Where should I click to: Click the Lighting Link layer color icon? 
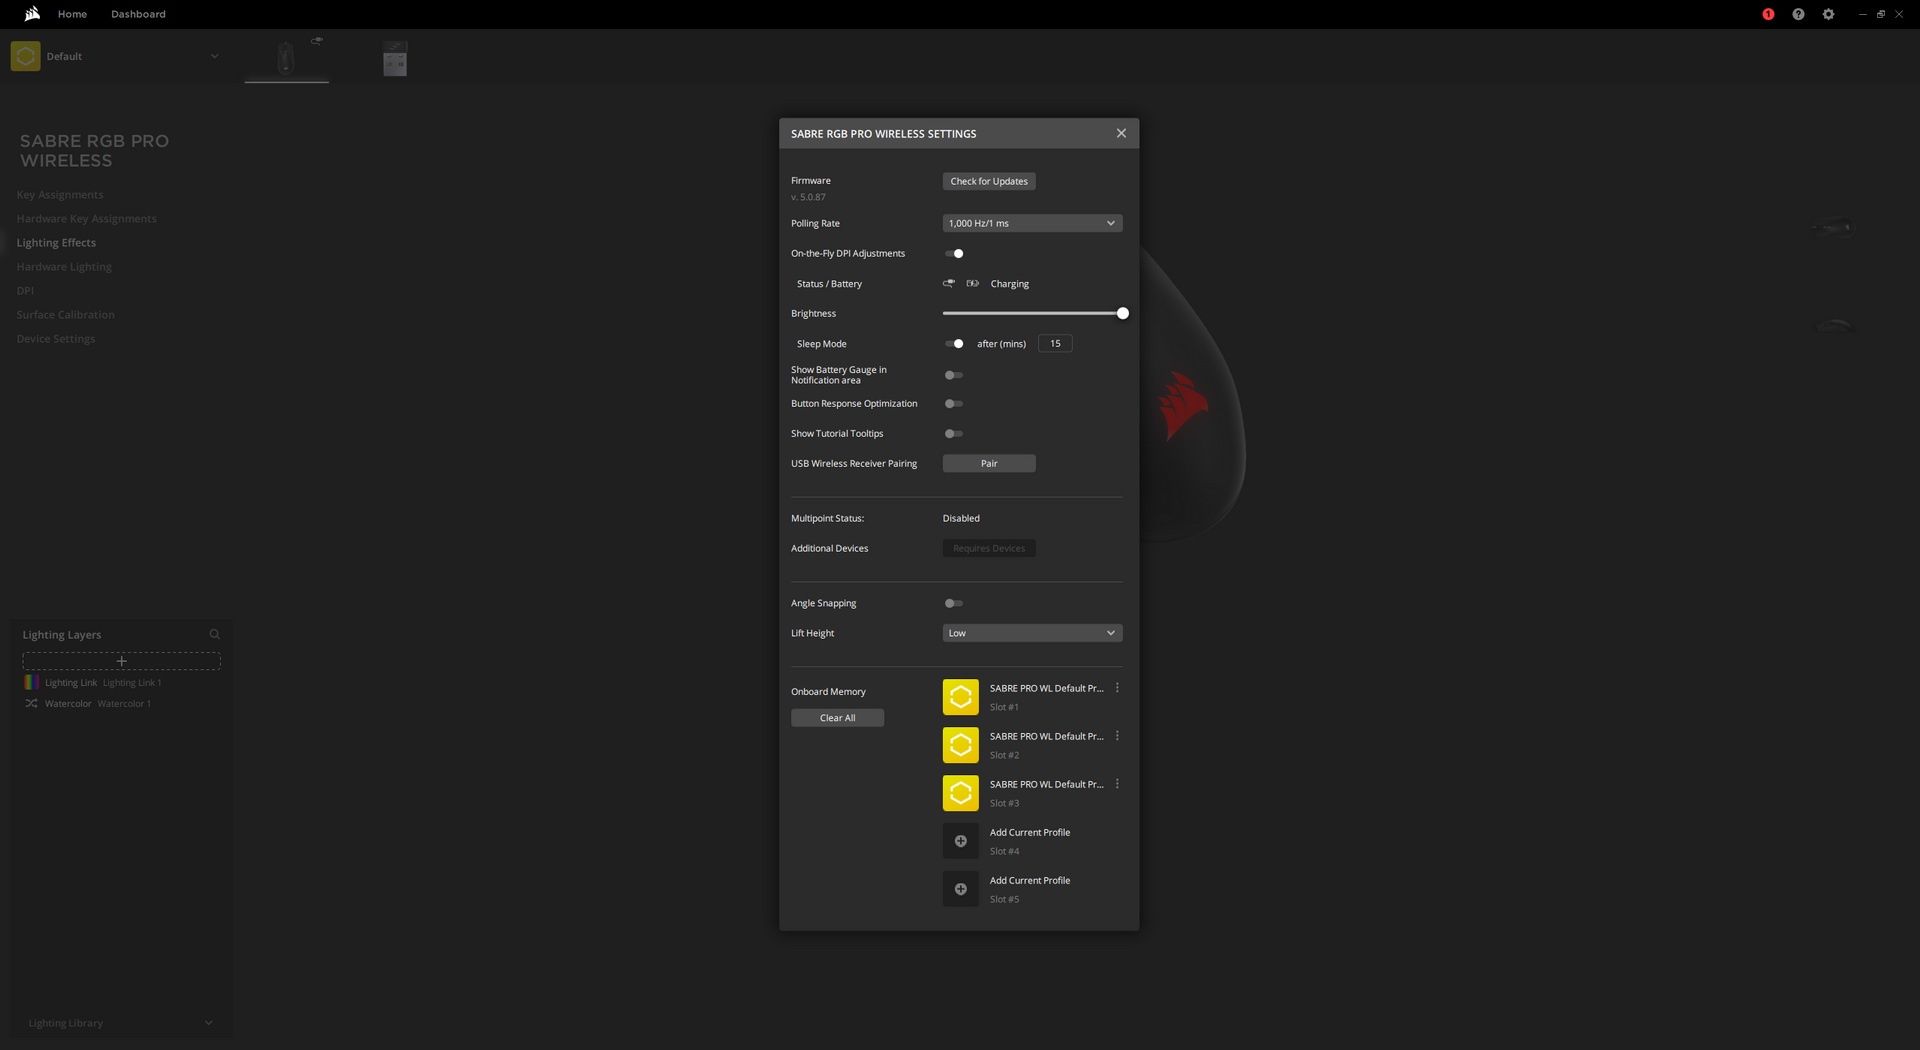click(31, 682)
